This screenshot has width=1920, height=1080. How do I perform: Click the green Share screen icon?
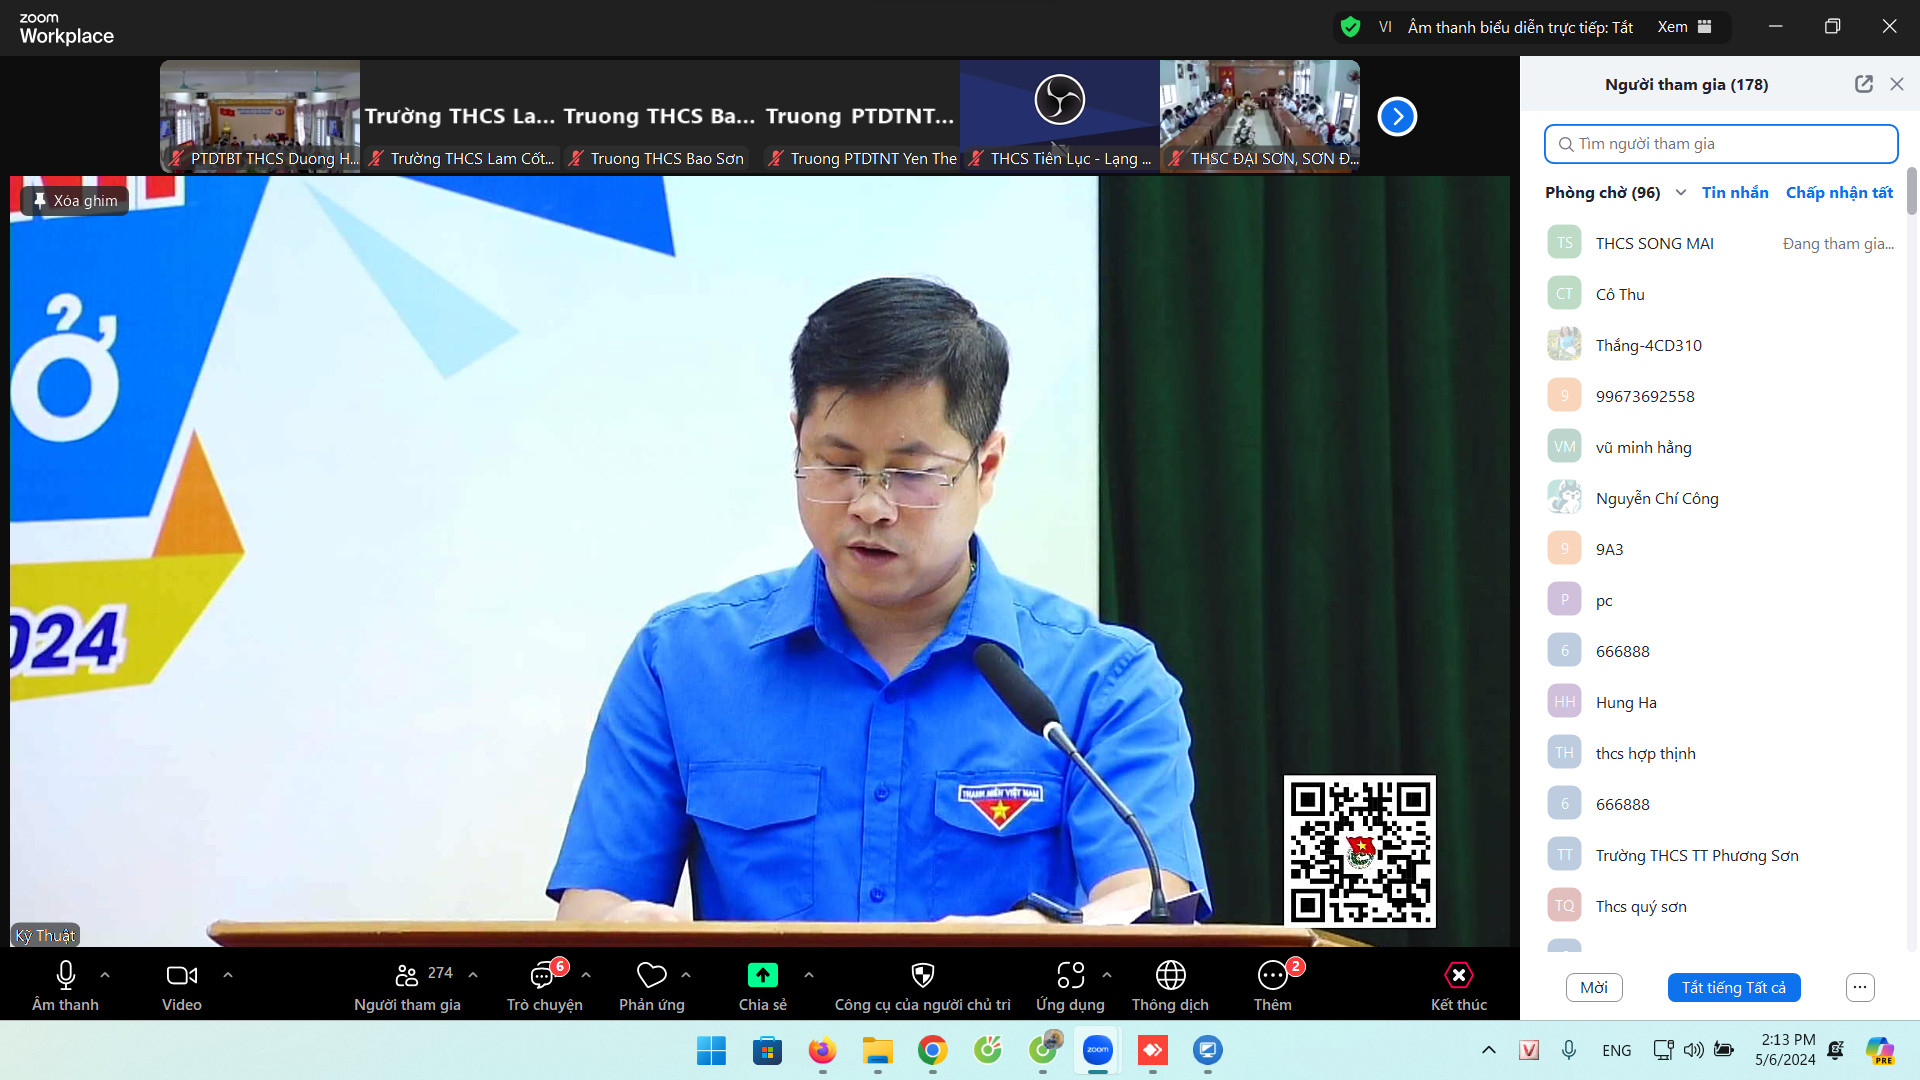(x=762, y=975)
